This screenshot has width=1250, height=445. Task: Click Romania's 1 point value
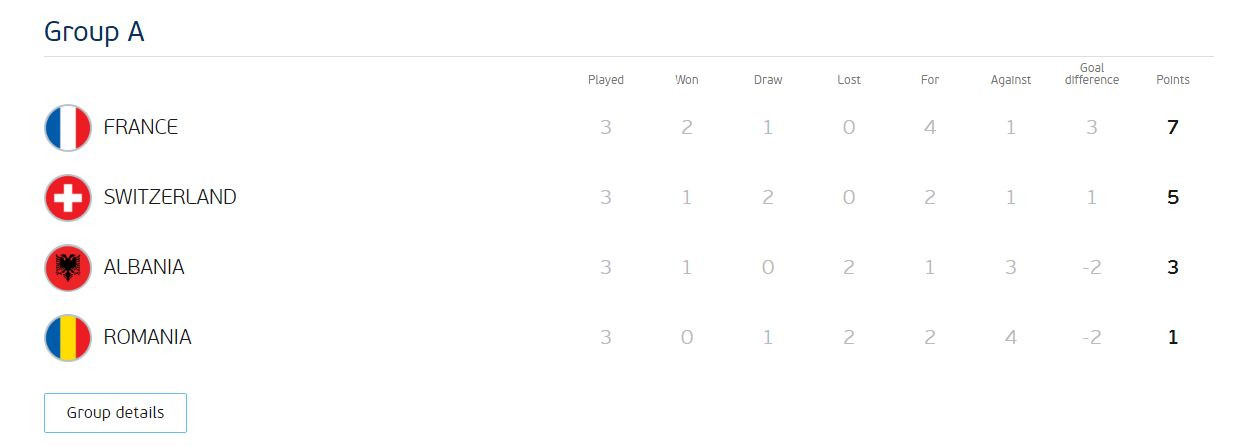[1173, 338]
